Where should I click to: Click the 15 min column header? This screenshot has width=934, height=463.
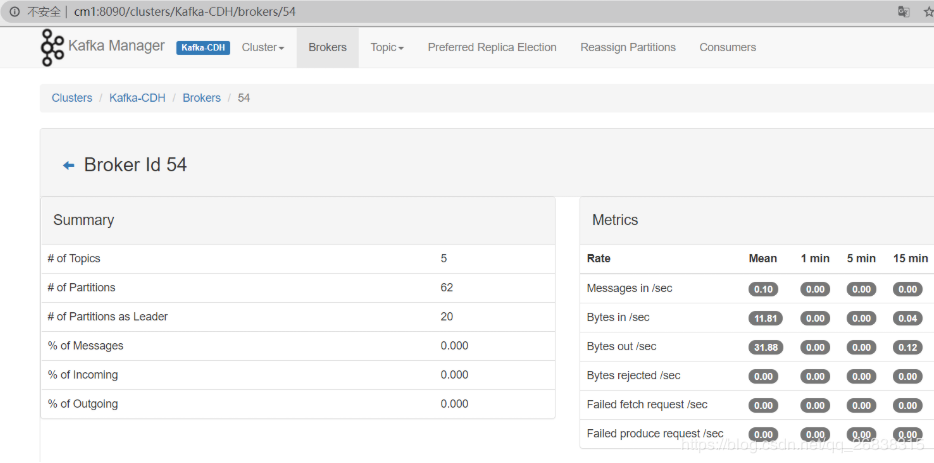910,259
